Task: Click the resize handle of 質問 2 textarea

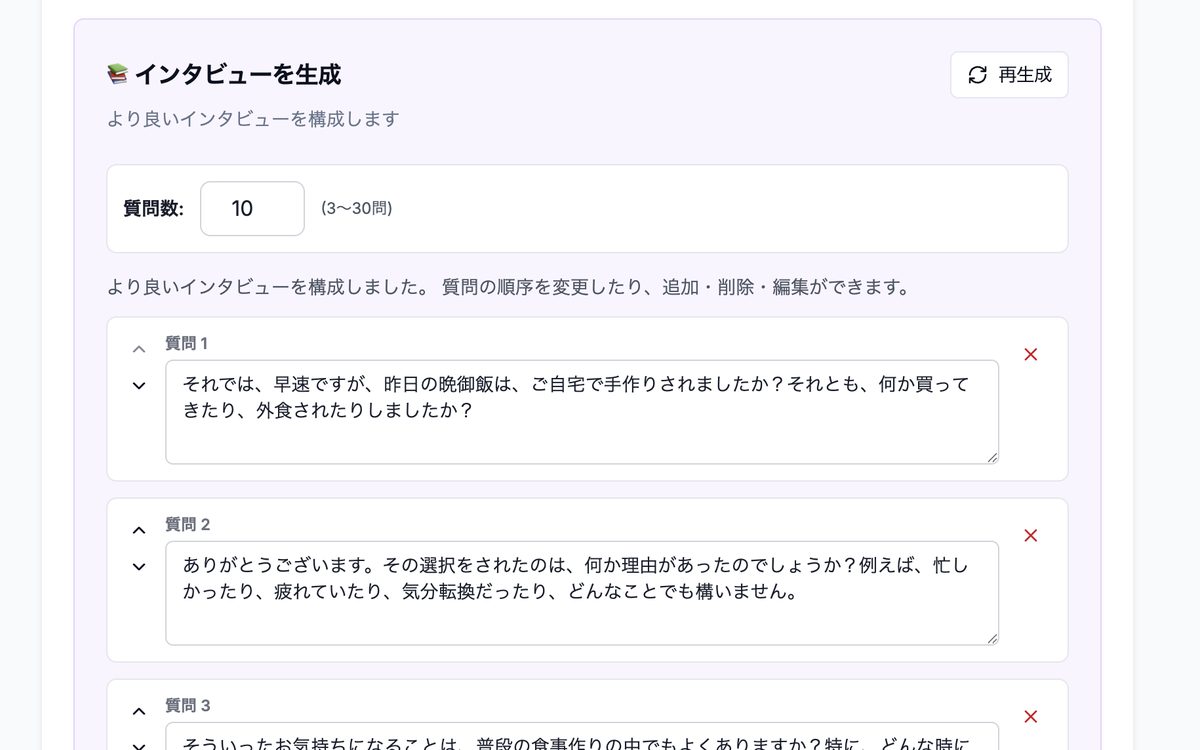Action: pyautogui.click(x=992, y=638)
